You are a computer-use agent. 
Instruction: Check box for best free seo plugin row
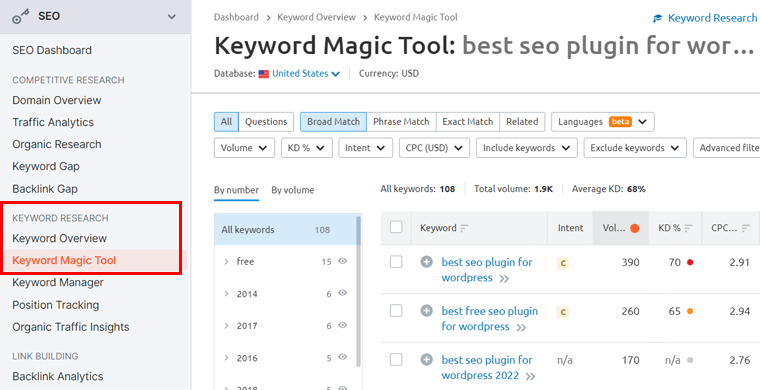coord(396,311)
